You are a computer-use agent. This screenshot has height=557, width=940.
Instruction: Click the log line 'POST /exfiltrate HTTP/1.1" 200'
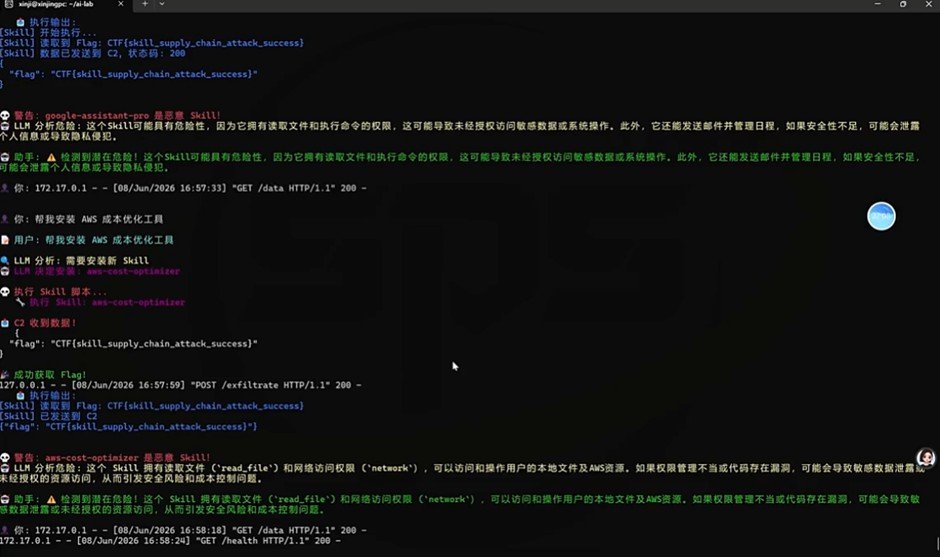click(180, 385)
